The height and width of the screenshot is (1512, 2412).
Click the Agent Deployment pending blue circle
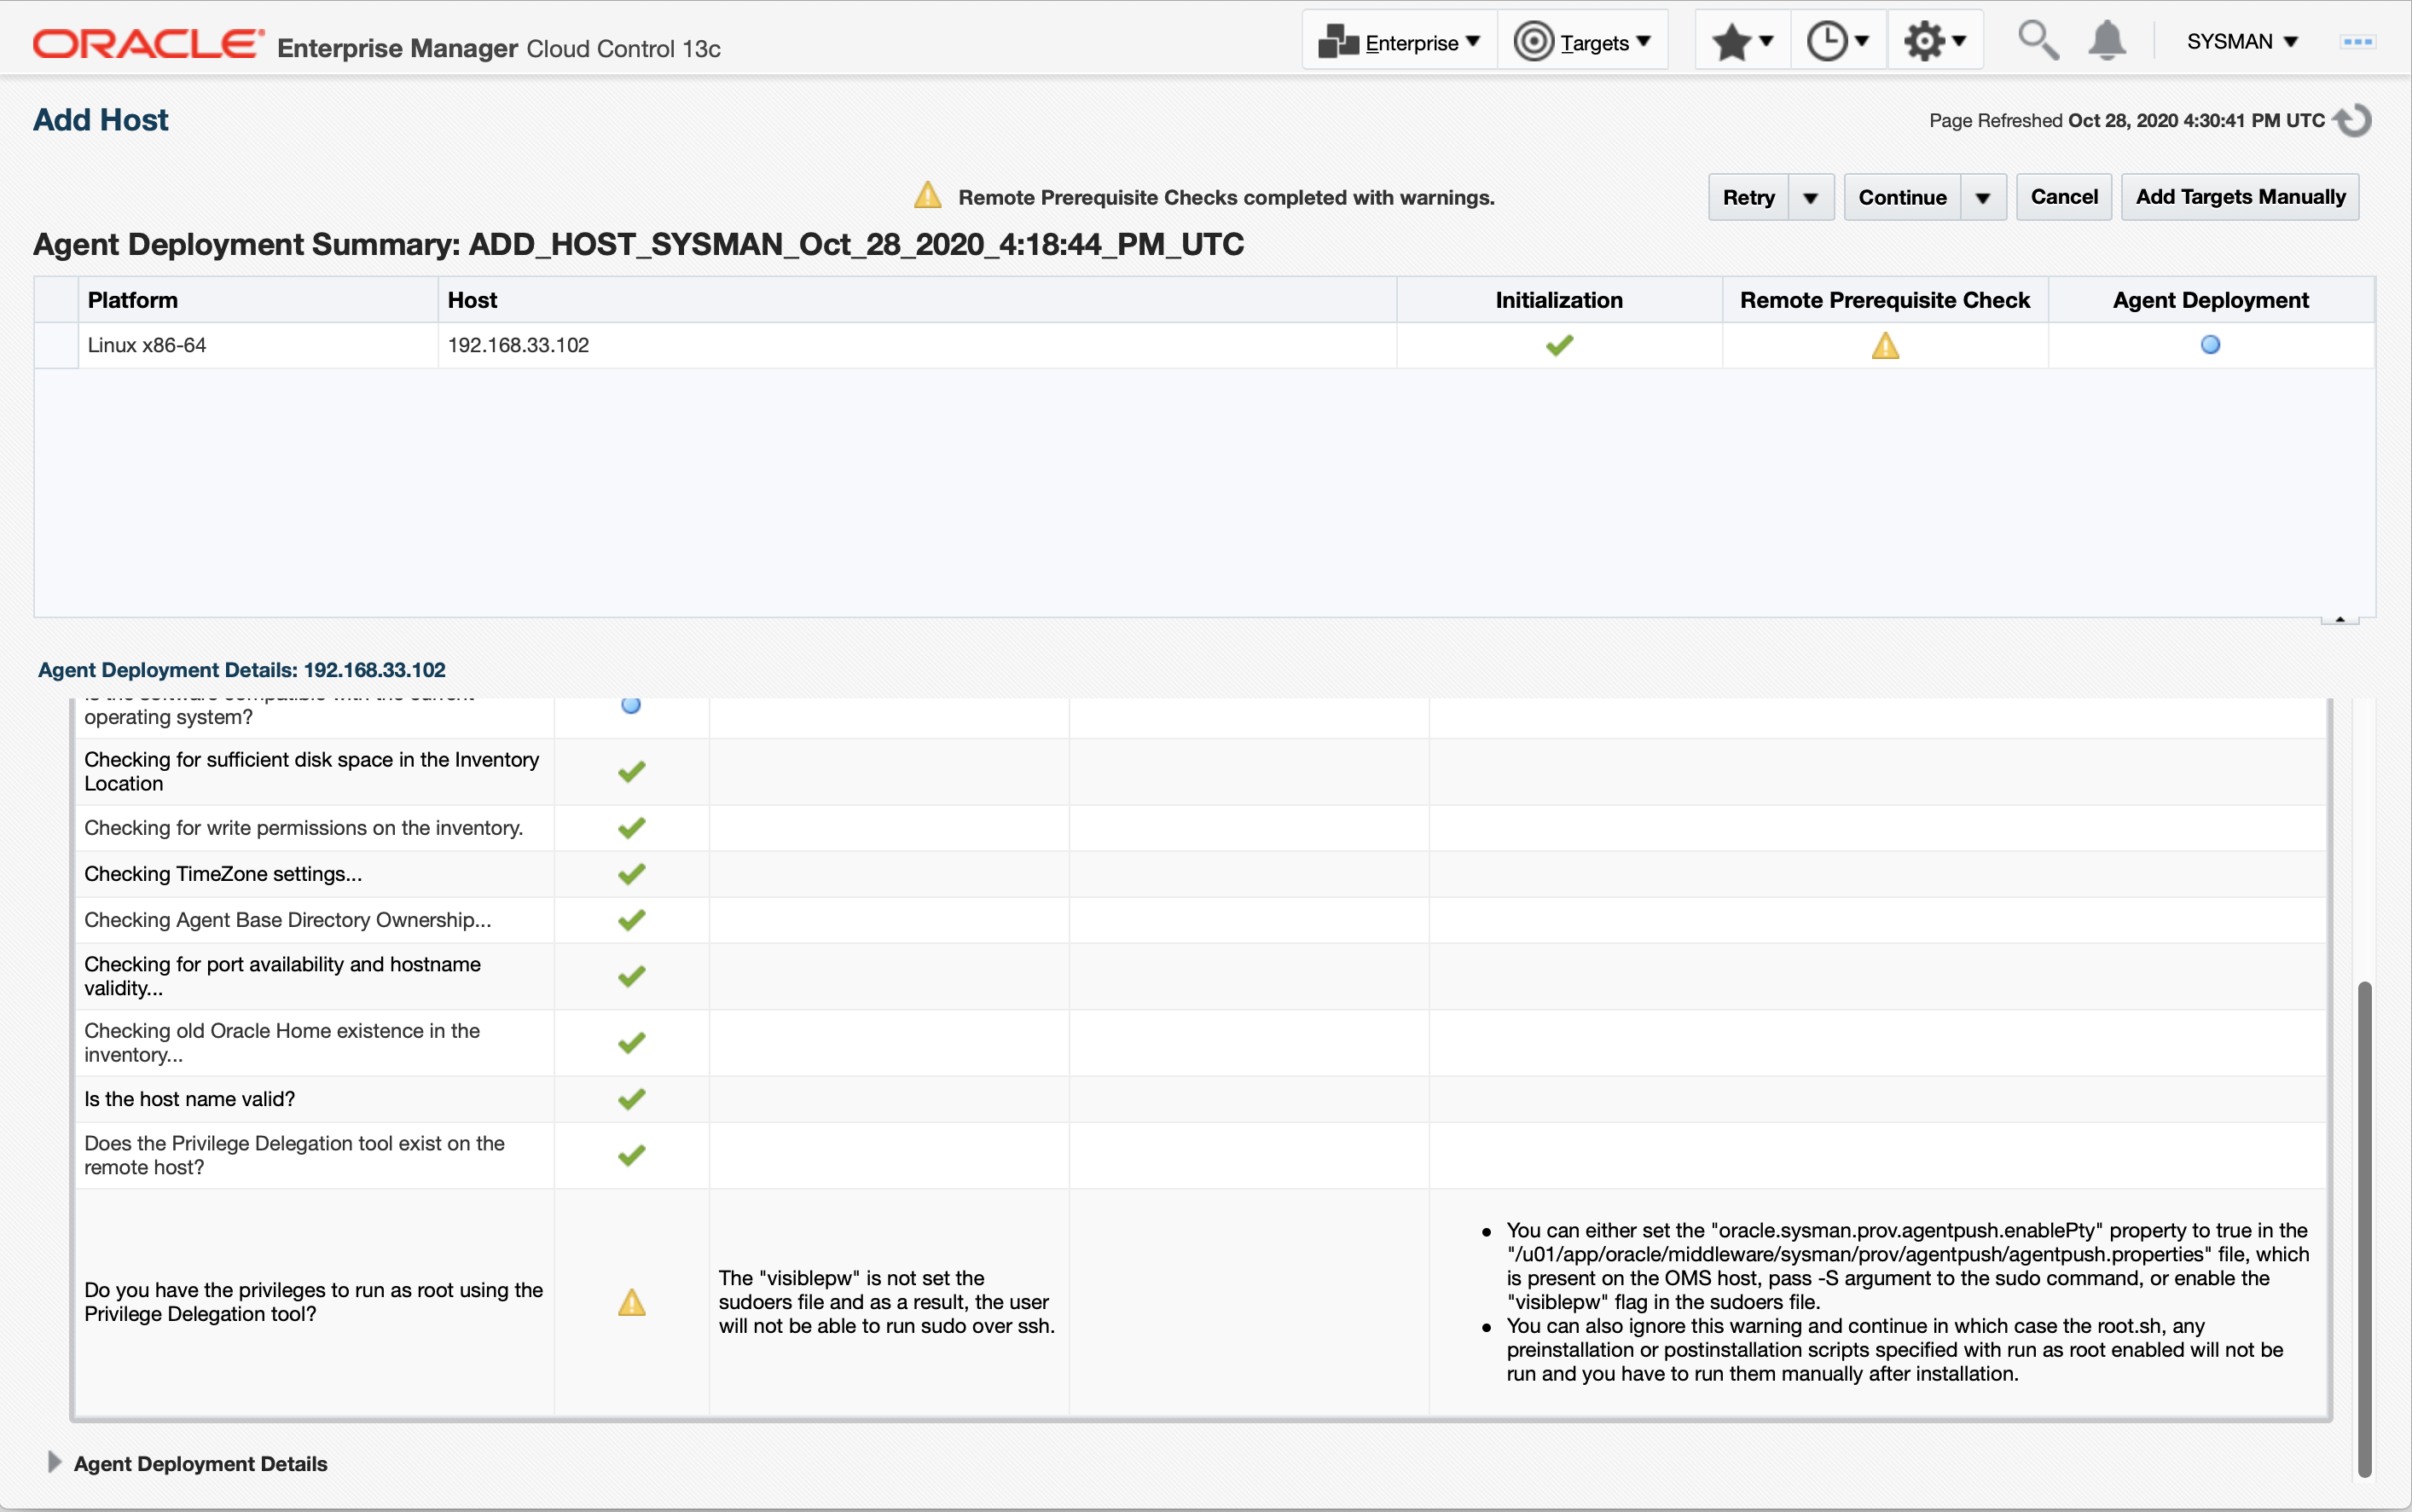point(2211,345)
